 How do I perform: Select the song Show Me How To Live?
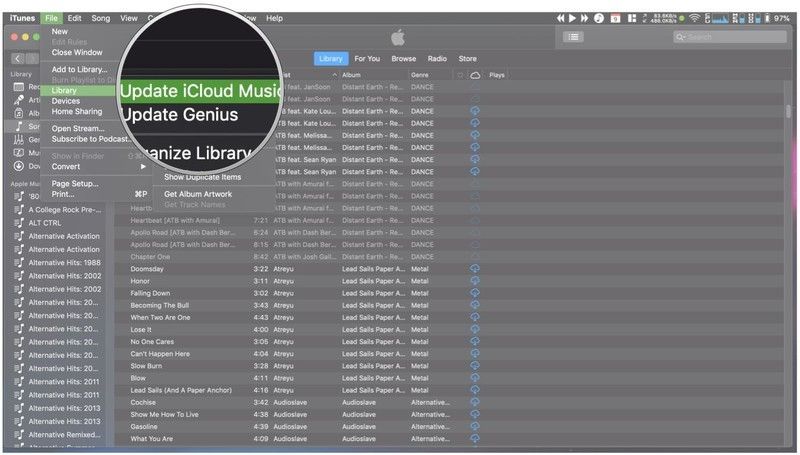(164, 414)
